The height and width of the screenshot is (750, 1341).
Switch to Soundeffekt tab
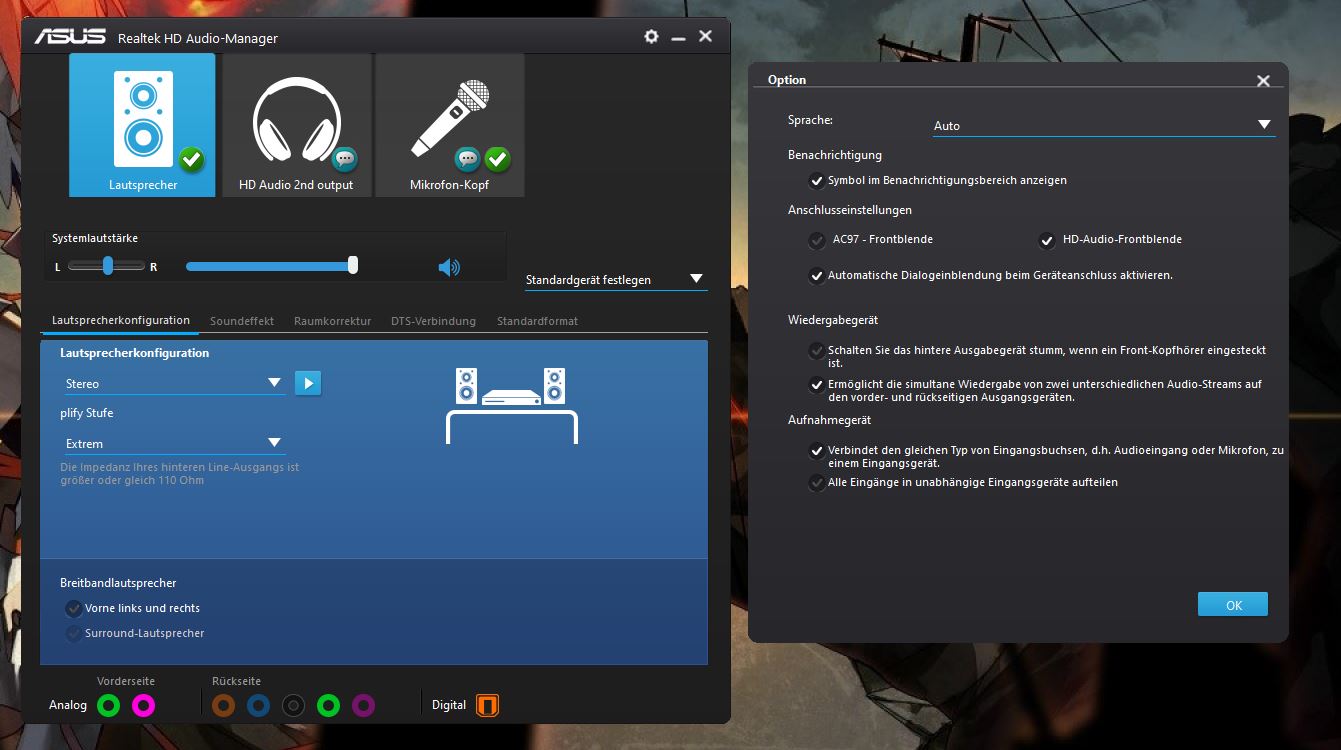242,321
